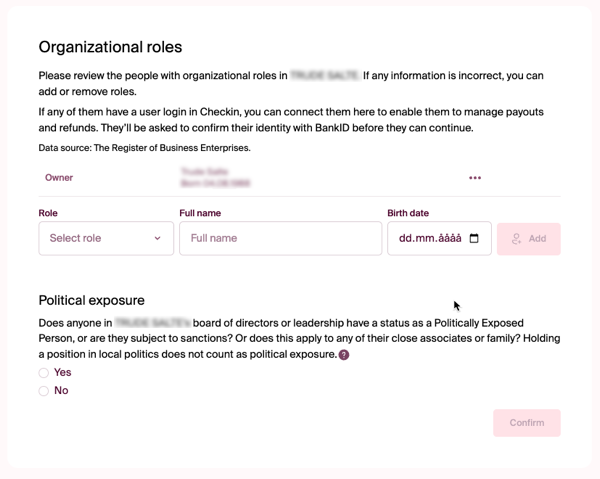This screenshot has width=600, height=479.
Task: Select Yes for political exposure
Action: tap(44, 373)
